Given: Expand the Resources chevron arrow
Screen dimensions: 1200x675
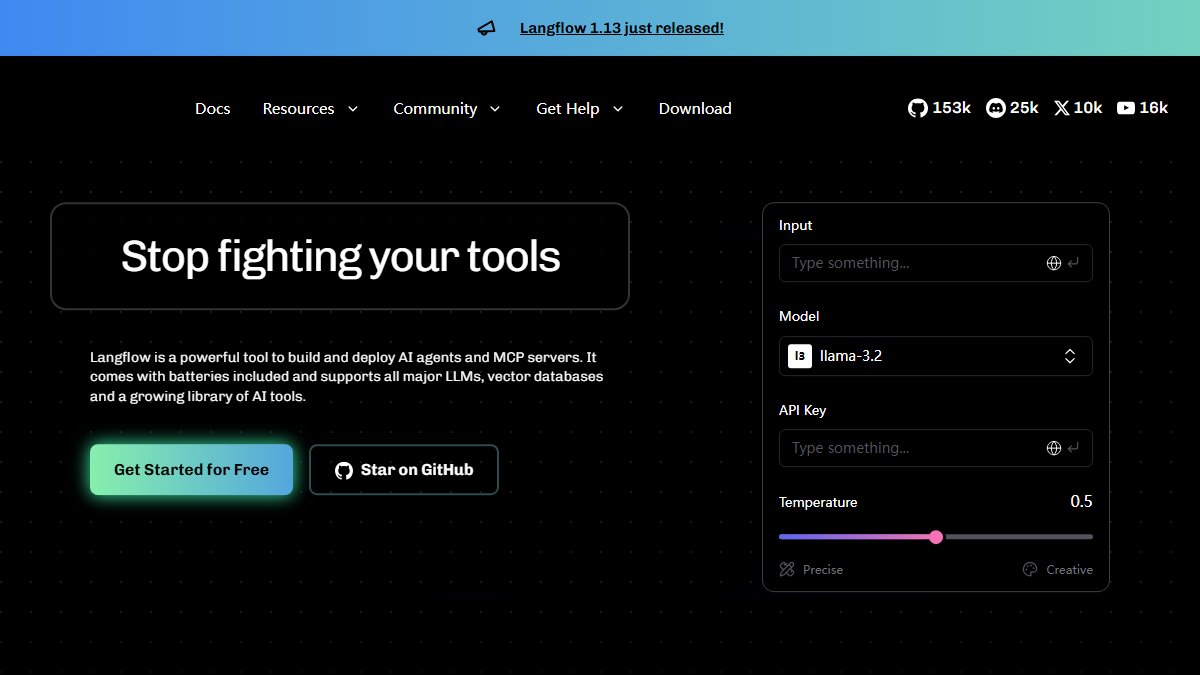Looking at the screenshot, I should [352, 108].
